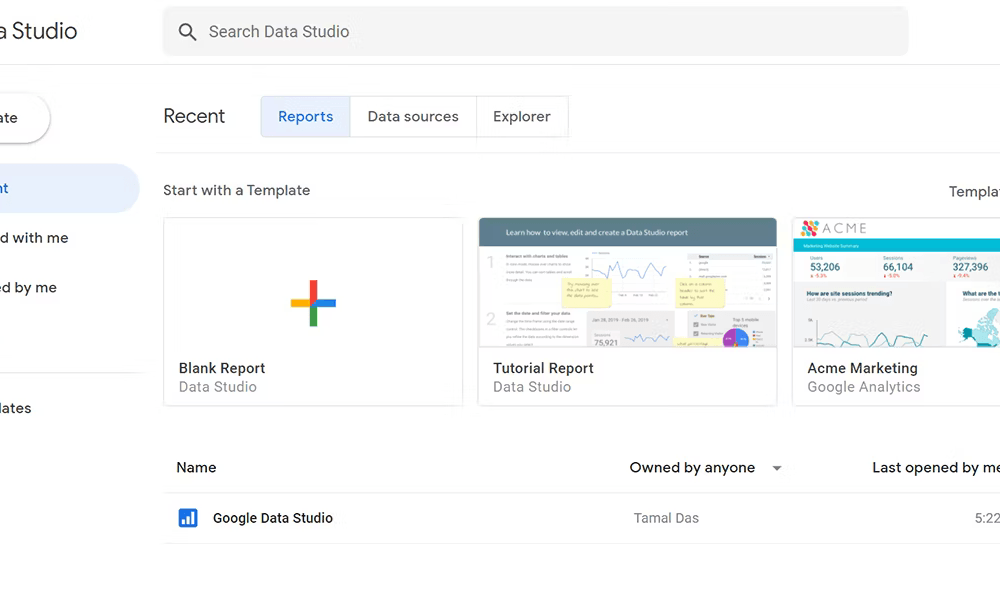Click the Google Data Studio report icon
The width and height of the screenshot is (1000, 600).
pyautogui.click(x=188, y=518)
